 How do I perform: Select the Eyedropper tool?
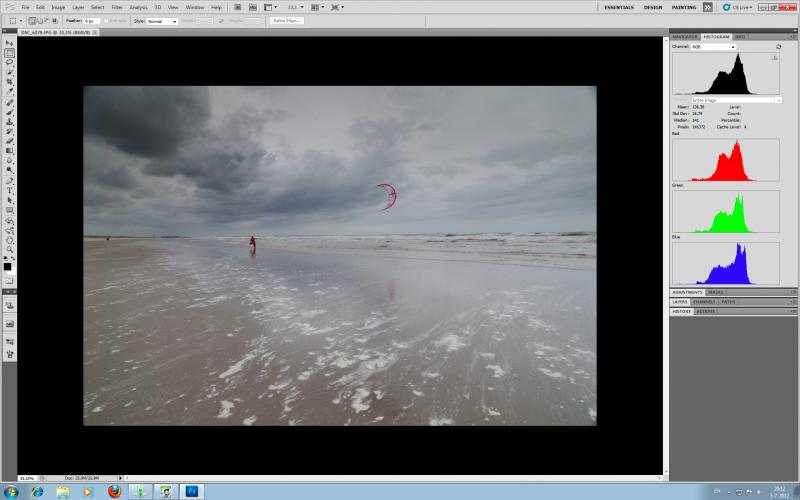pyautogui.click(x=9, y=91)
